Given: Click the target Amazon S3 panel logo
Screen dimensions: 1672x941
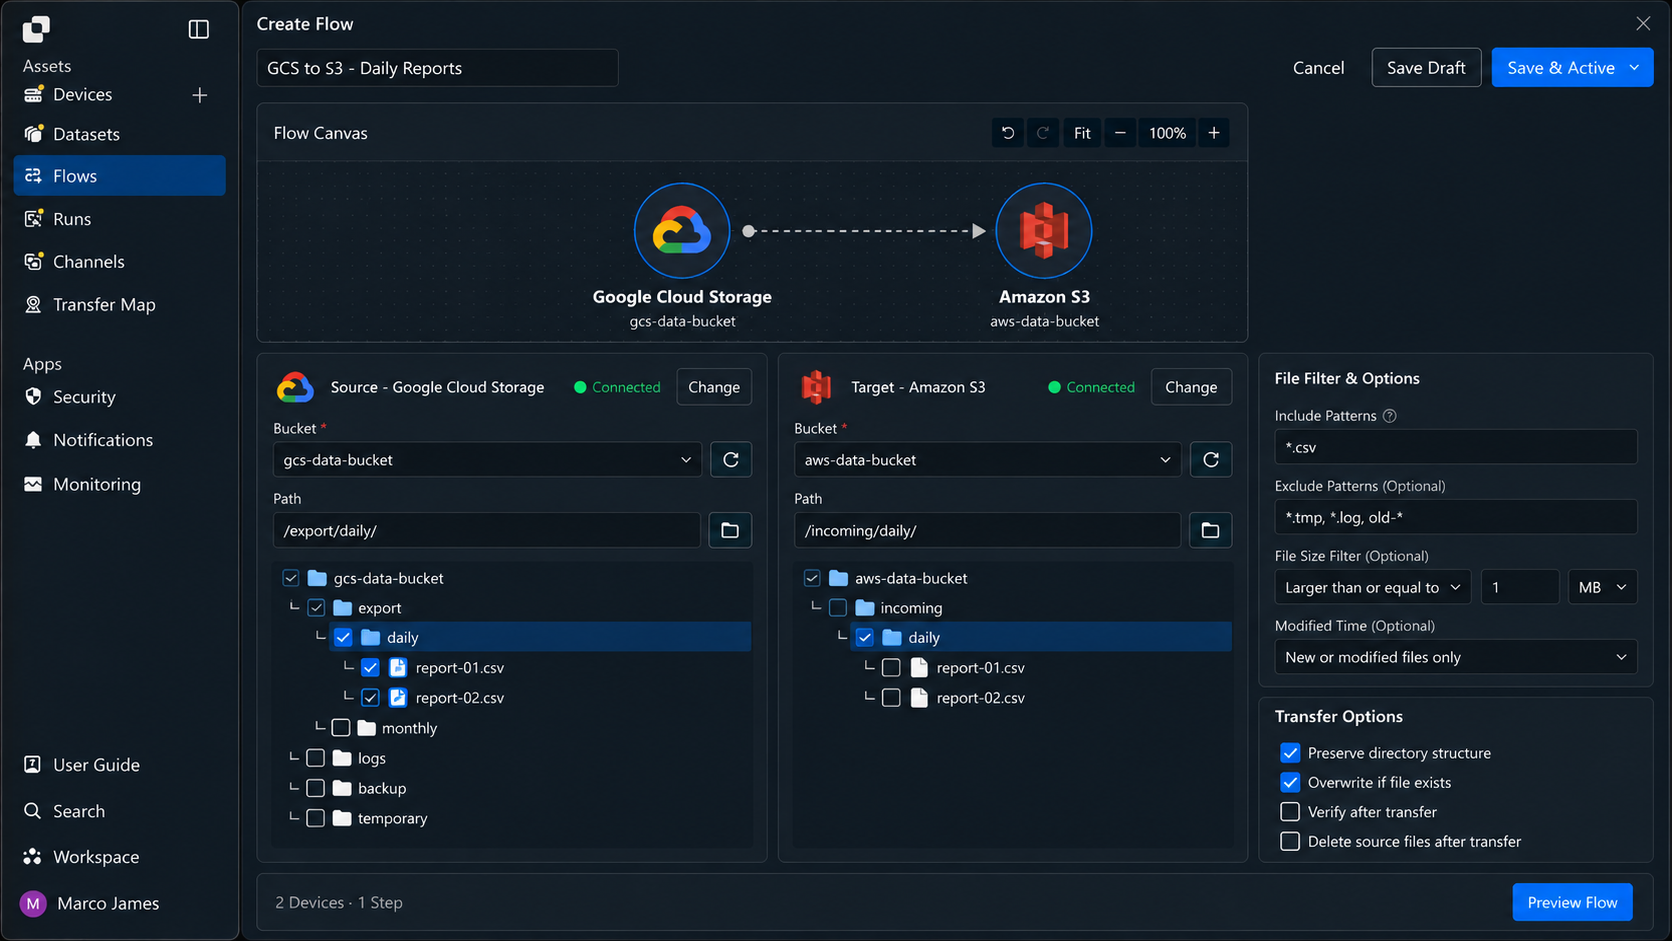Looking at the screenshot, I should [816, 387].
